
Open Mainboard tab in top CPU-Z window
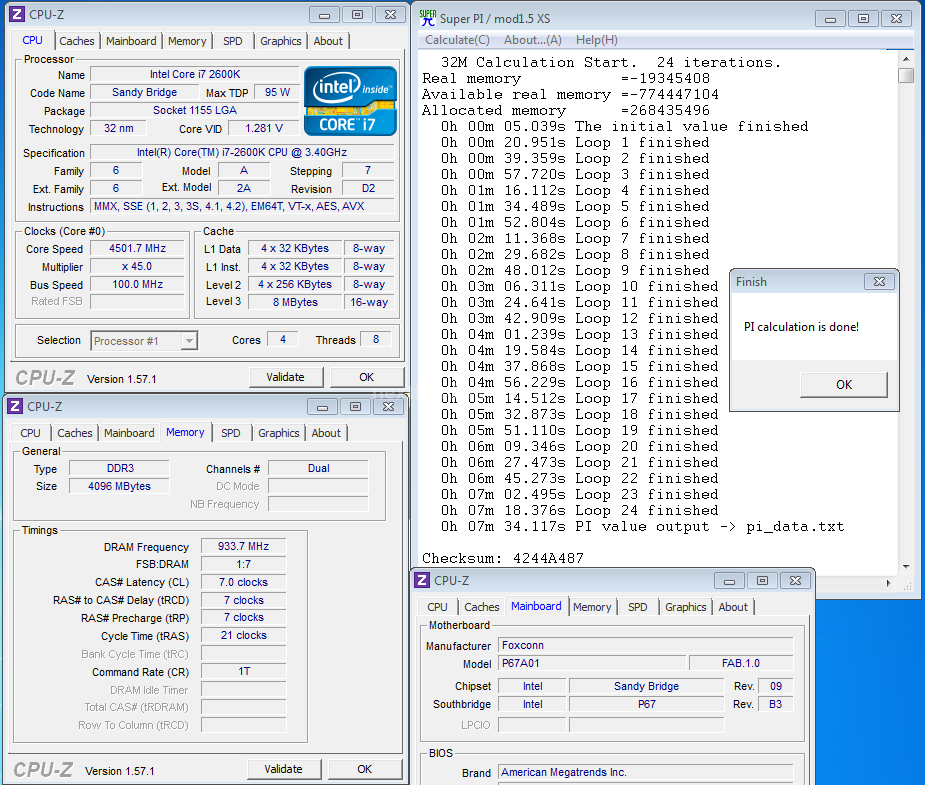point(131,41)
